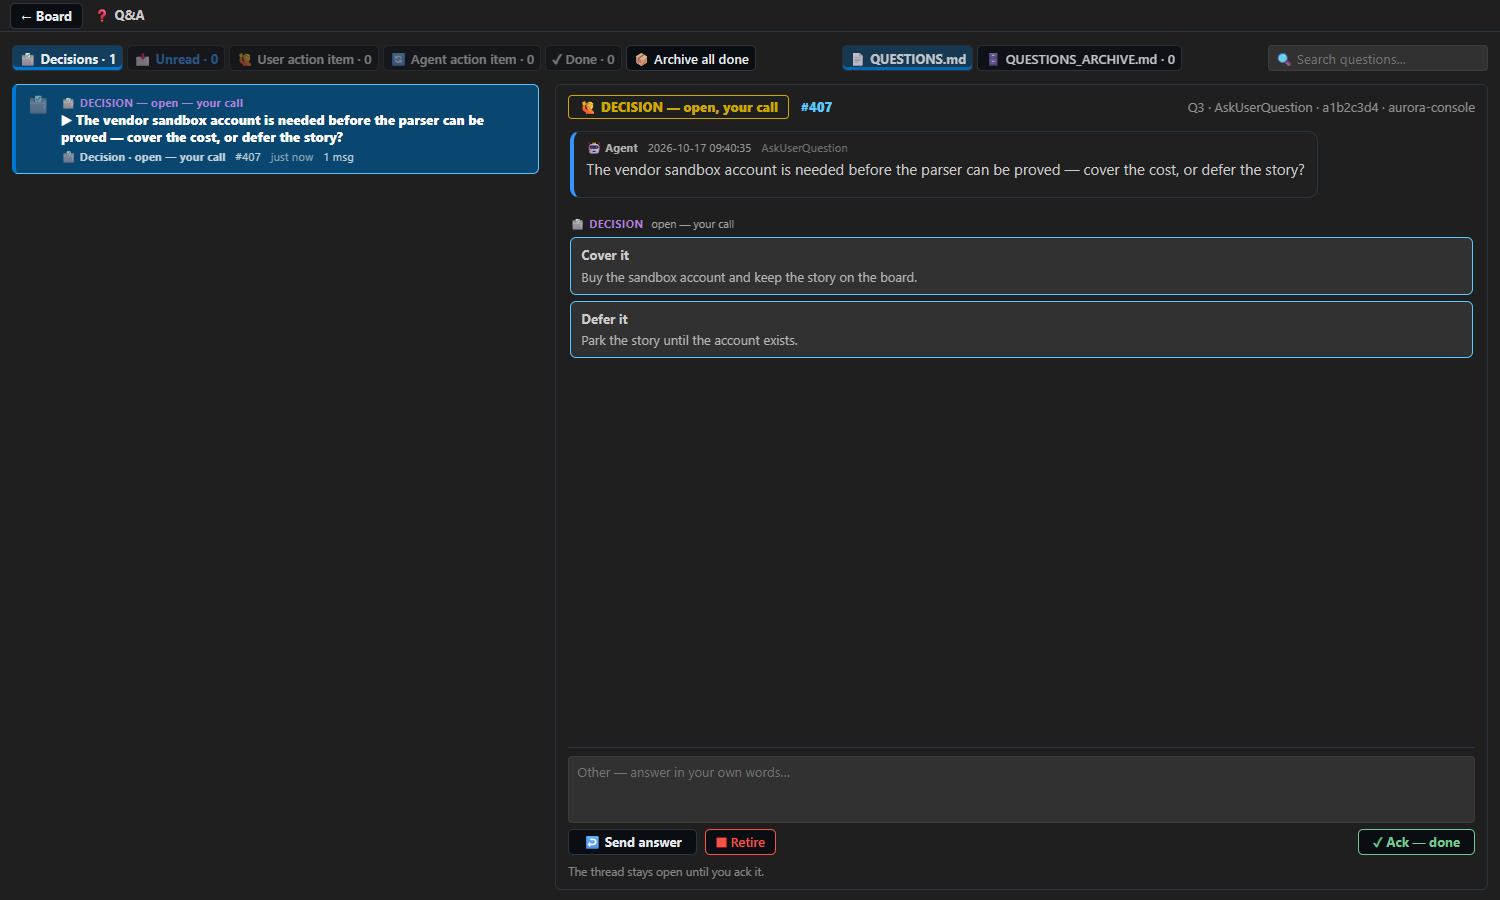The image size is (1500, 900).
Task: Click the red Retire stop icon
Action: pyautogui.click(x=721, y=842)
